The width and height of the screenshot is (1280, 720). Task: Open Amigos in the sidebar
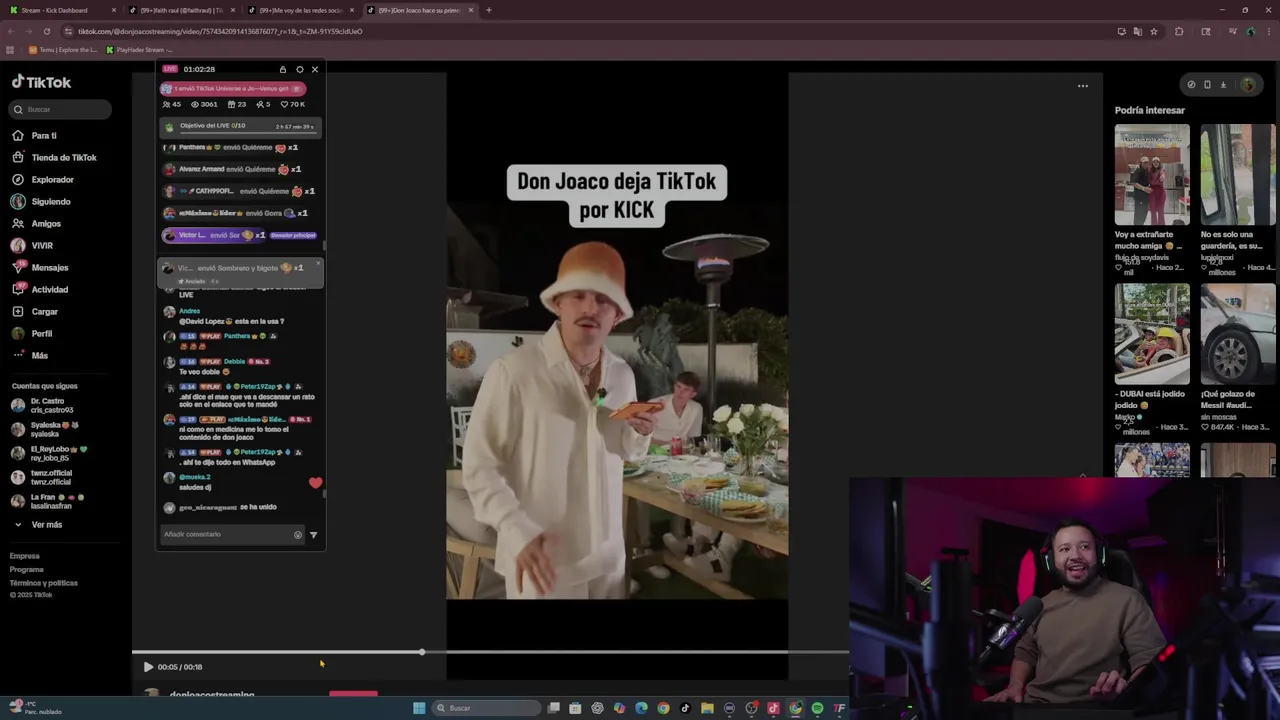coord(36,223)
